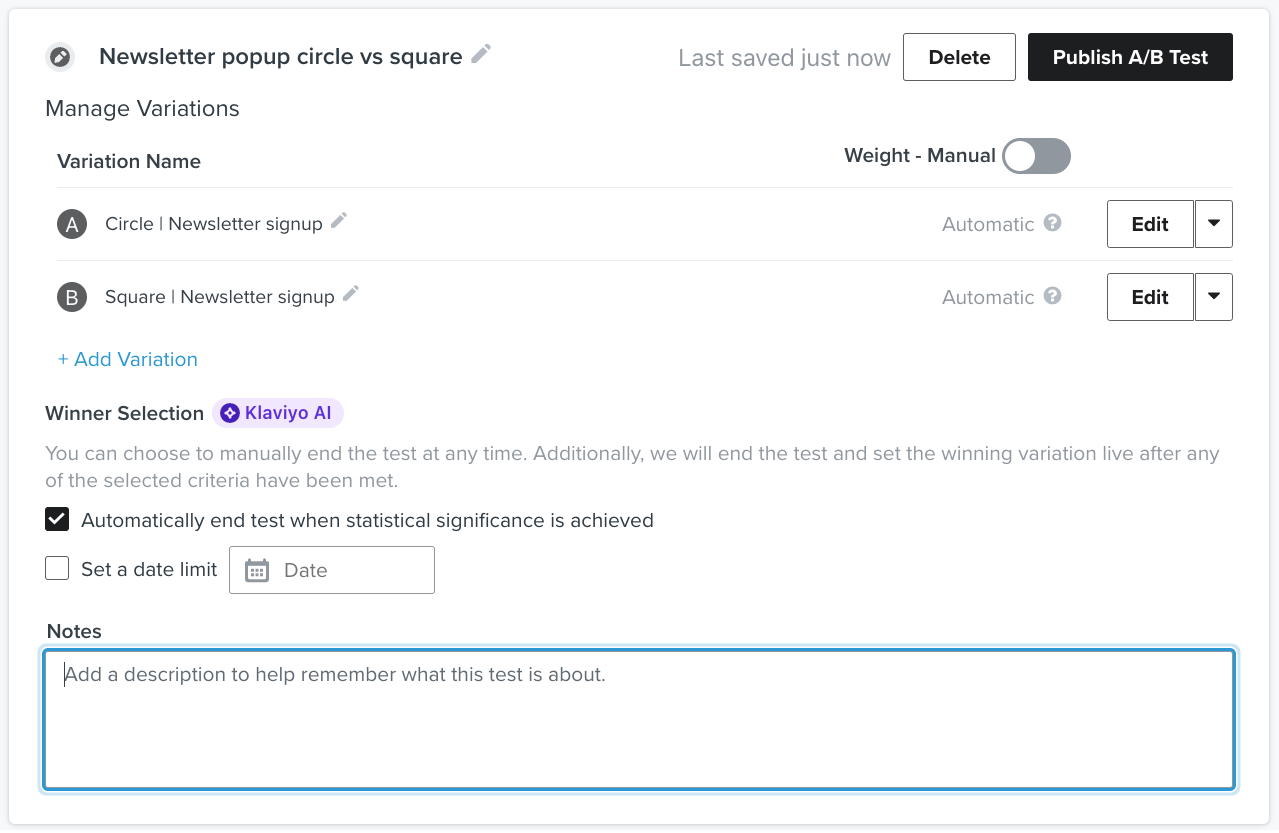Edit the Square newsletter signup variation

pyautogui.click(x=1150, y=297)
